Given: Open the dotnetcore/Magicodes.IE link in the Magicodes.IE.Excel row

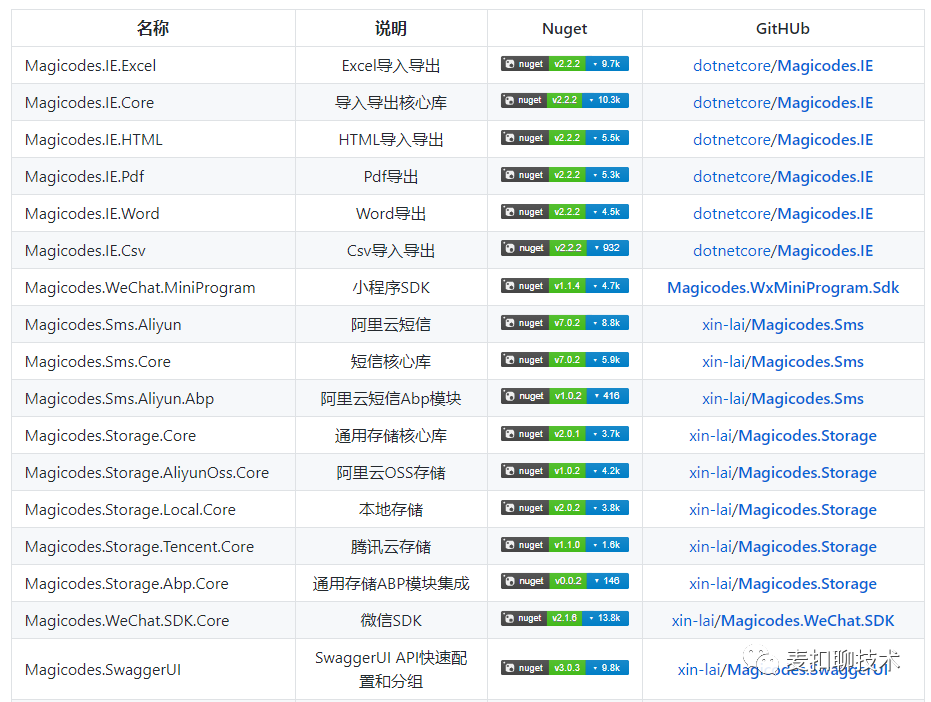Looking at the screenshot, I should 783,65.
